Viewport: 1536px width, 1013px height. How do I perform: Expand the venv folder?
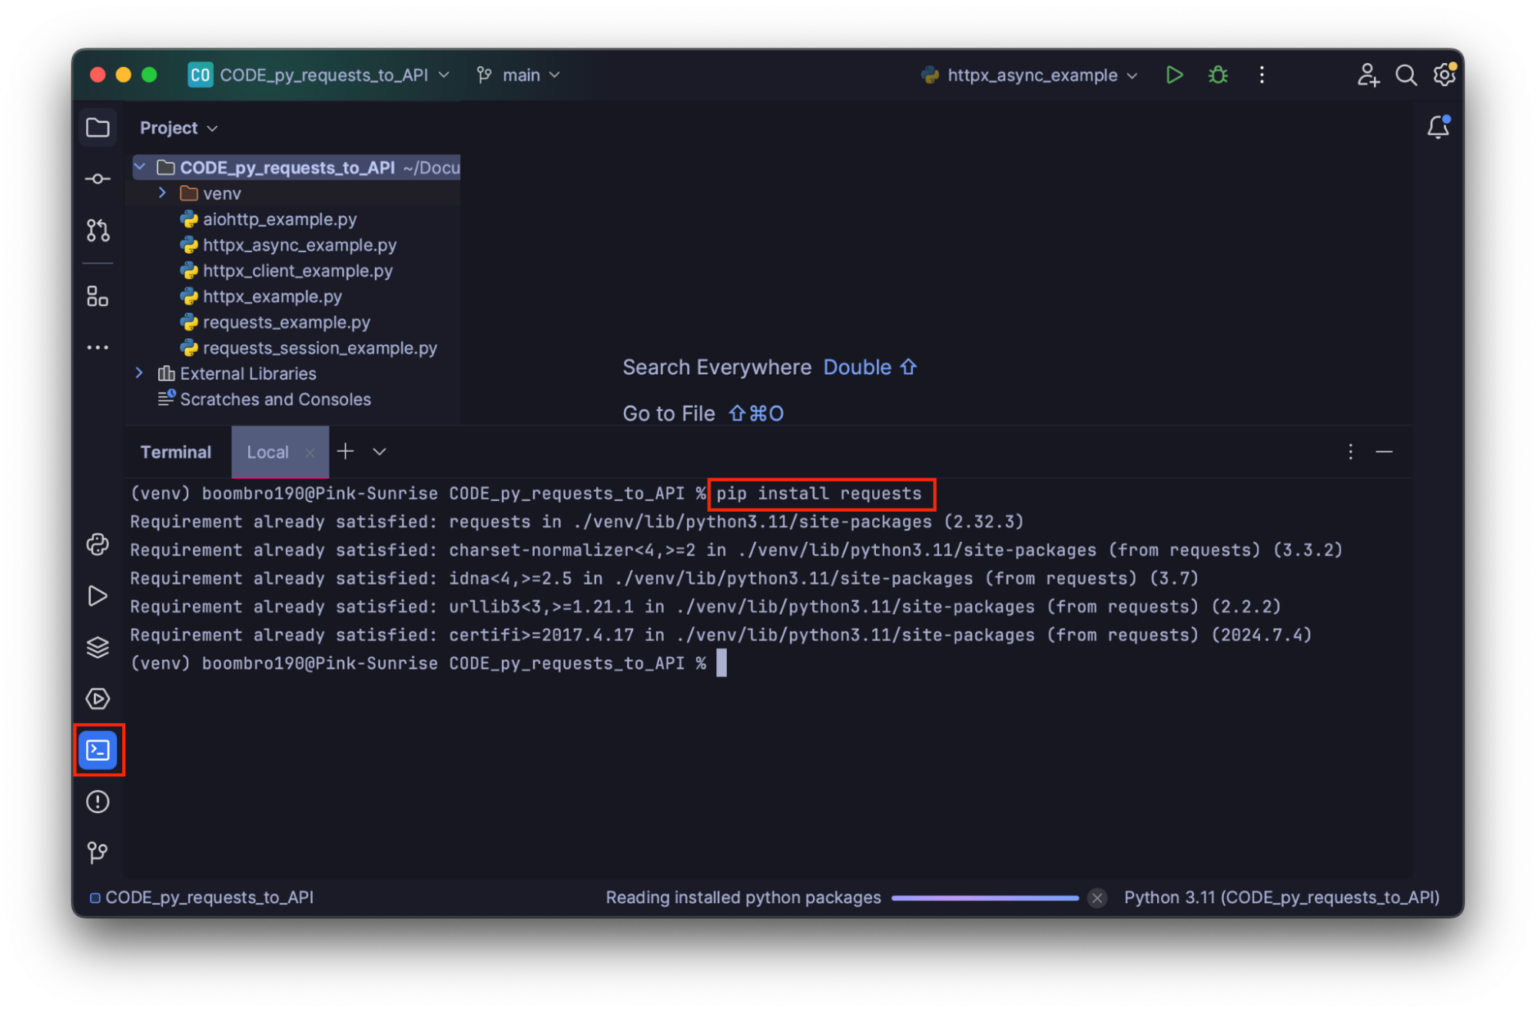click(162, 193)
